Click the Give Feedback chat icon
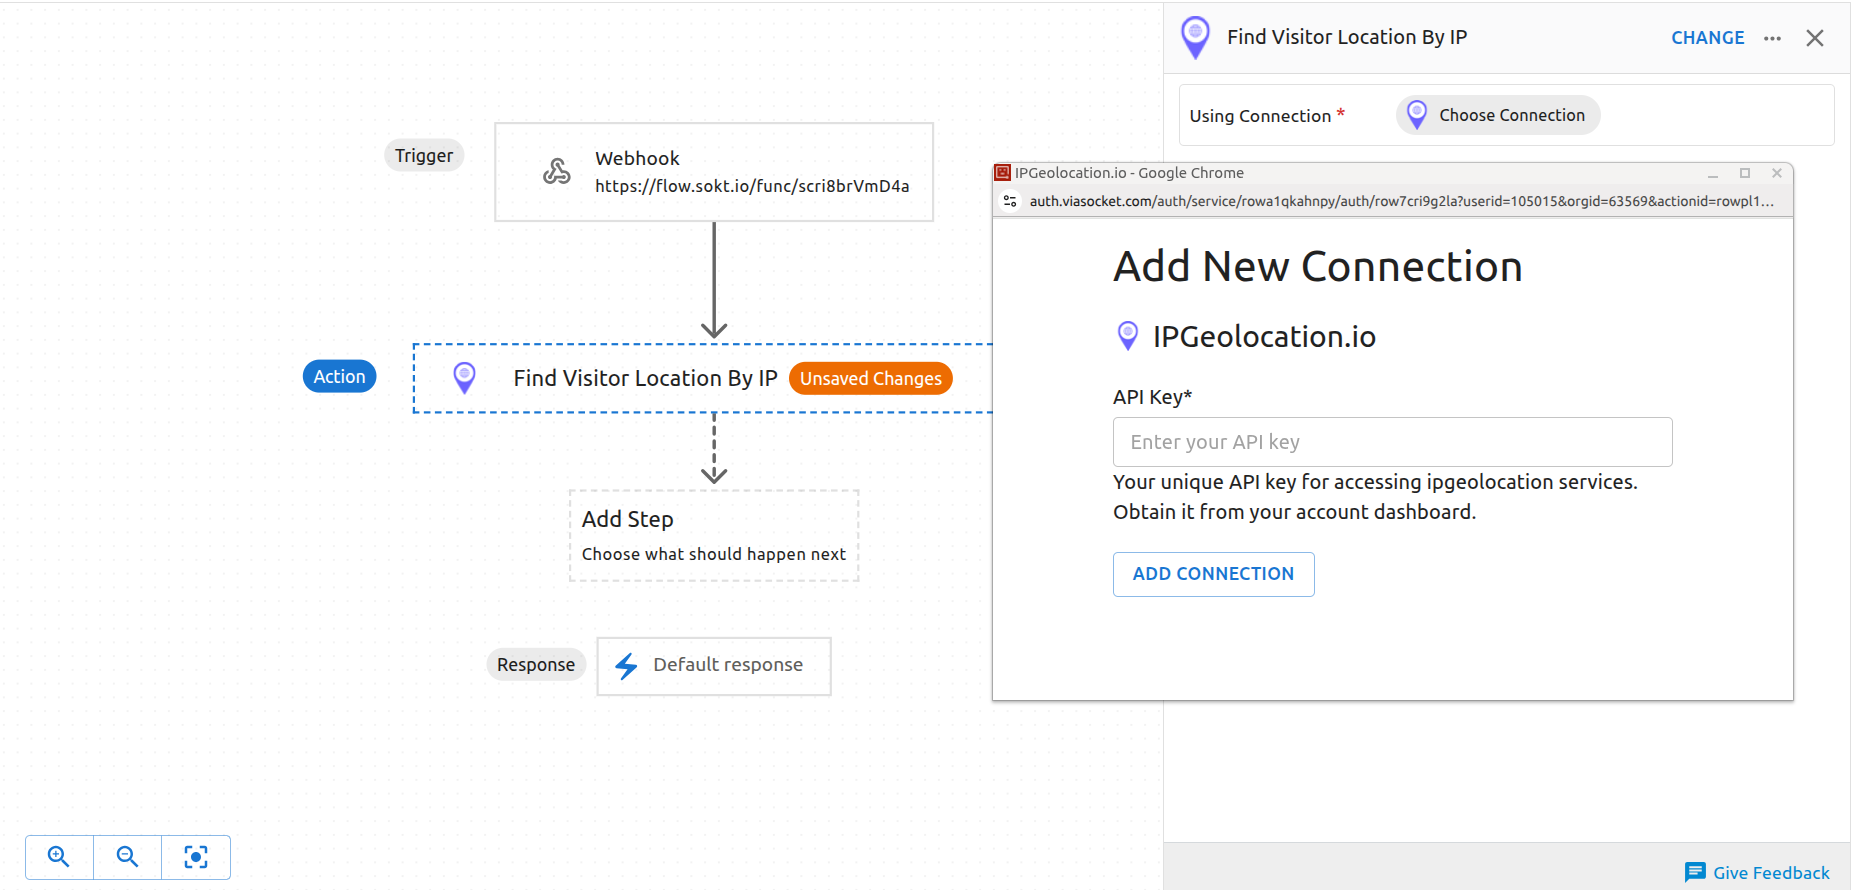Image resolution: width=1851 pixels, height=890 pixels. 1695,872
